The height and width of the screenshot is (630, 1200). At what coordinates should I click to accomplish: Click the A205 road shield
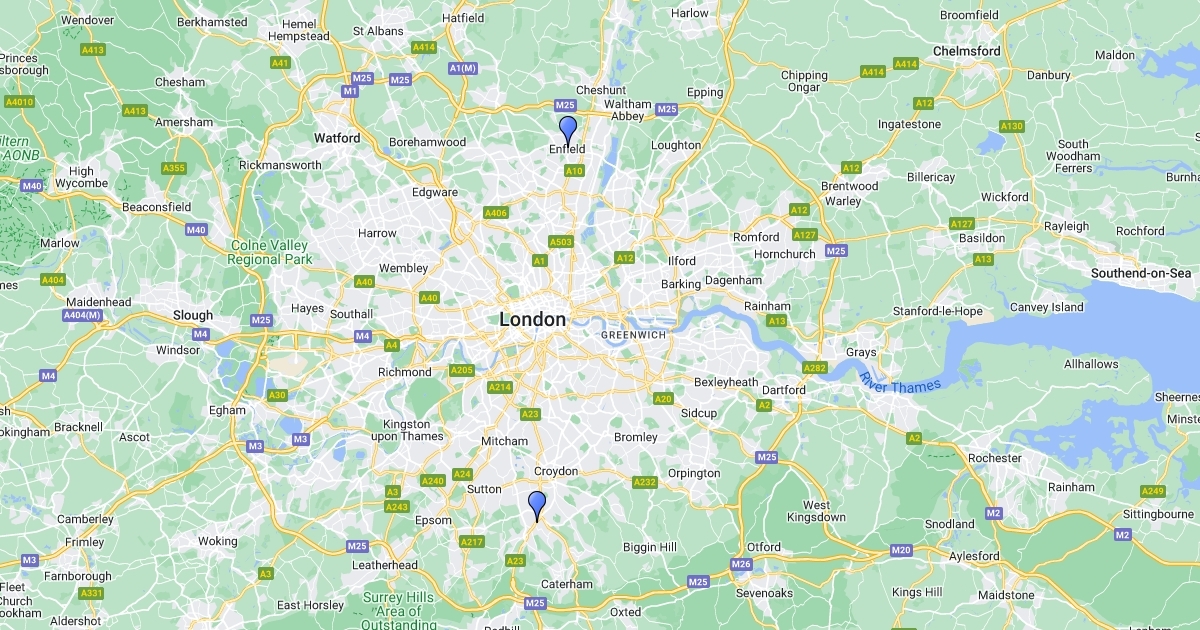(x=462, y=371)
